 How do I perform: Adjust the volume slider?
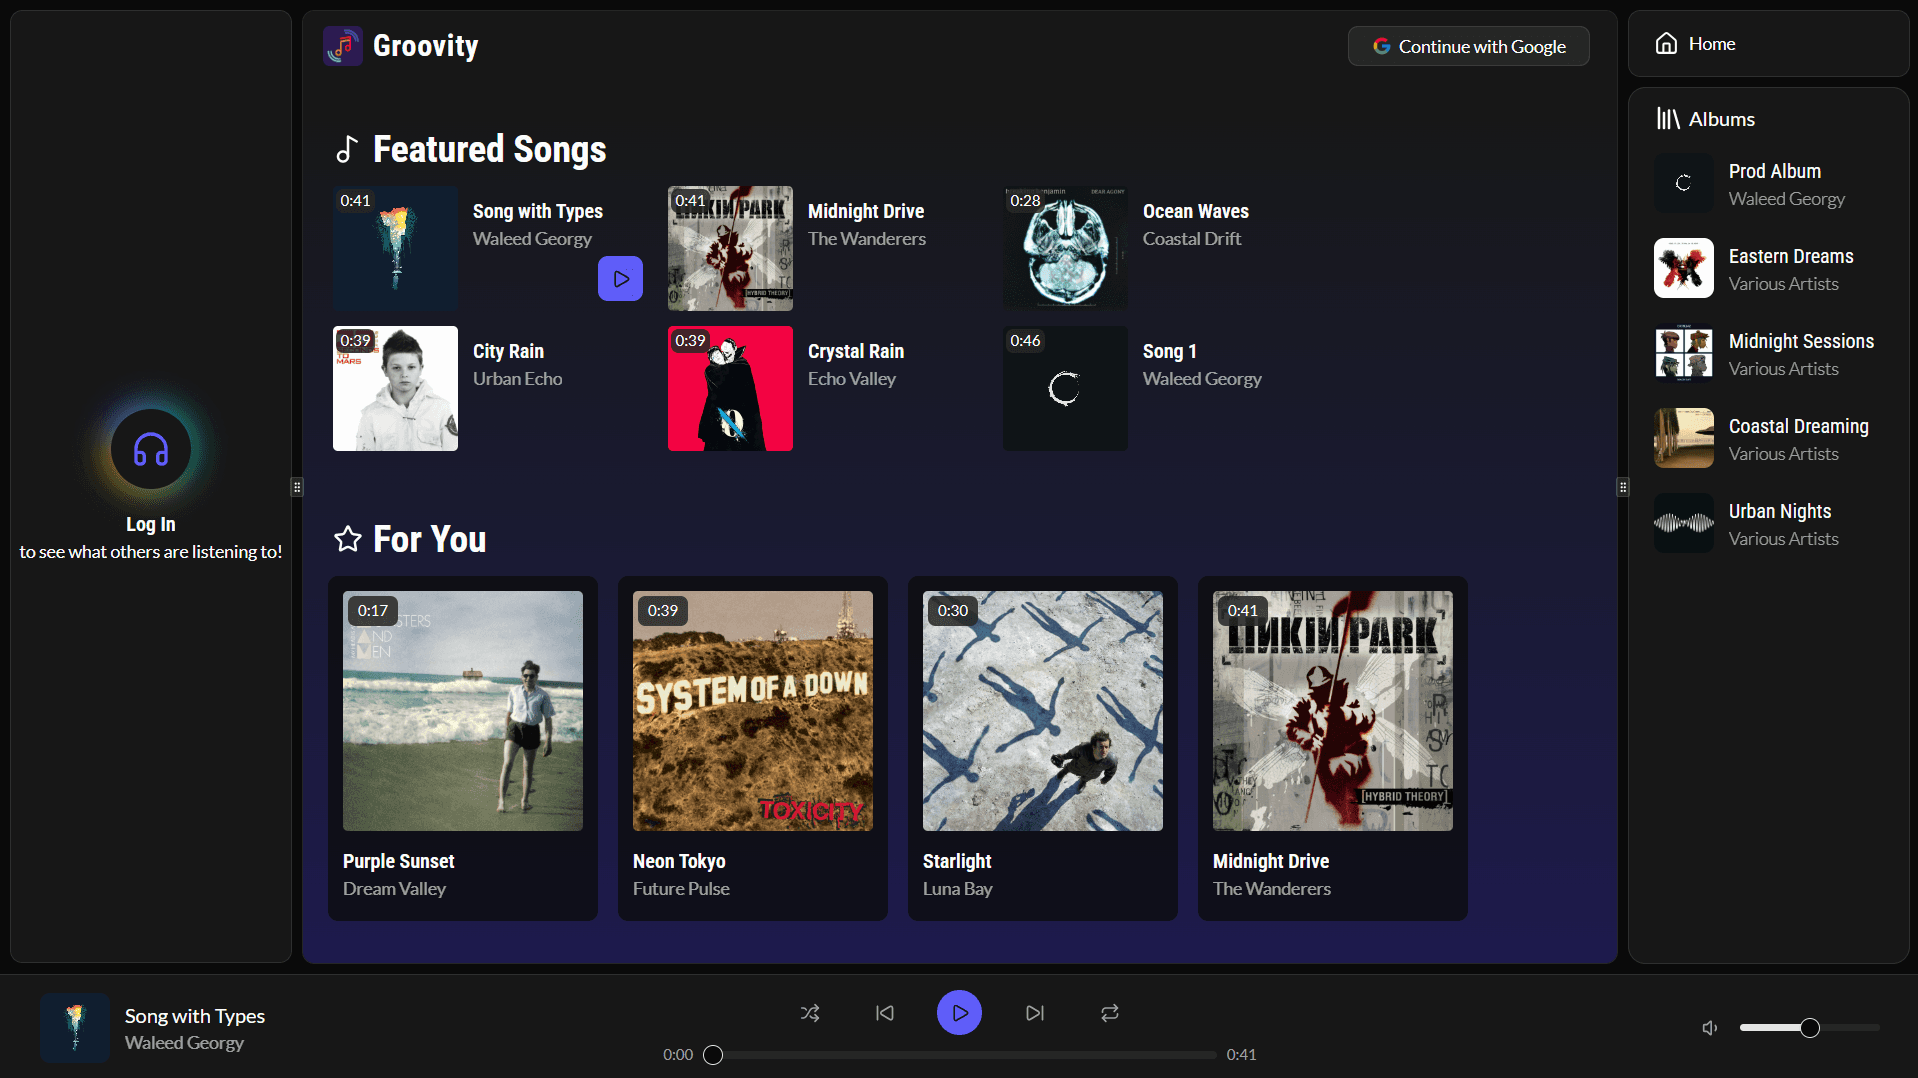coord(1808,1027)
